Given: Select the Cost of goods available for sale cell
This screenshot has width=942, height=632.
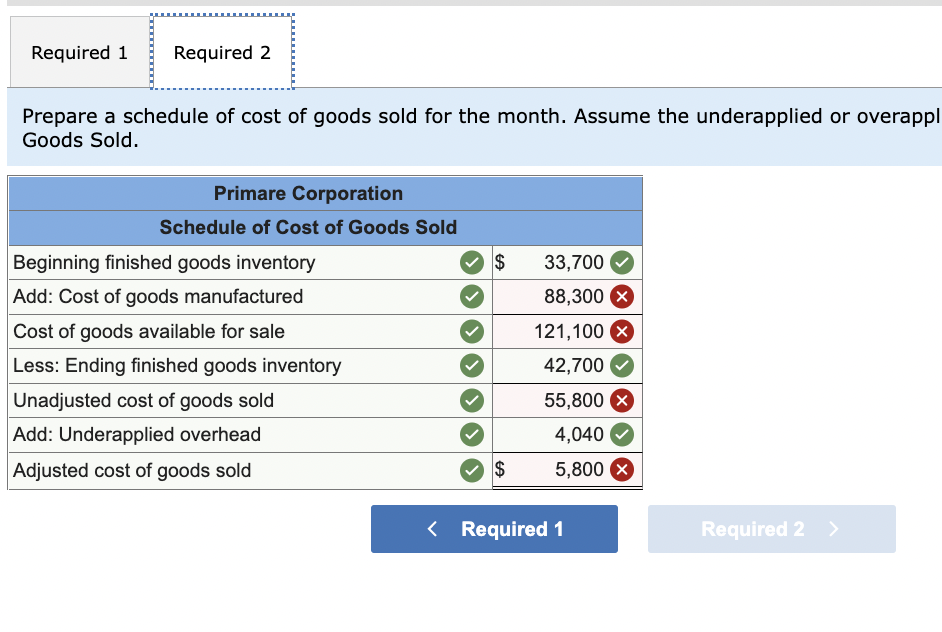Looking at the screenshot, I should click(x=251, y=332).
